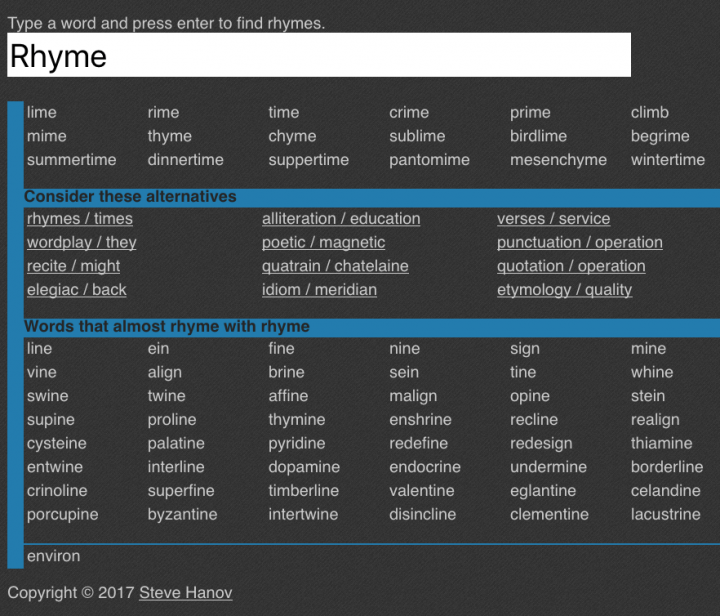Open the idiom / meridian alternative
Viewport: 720px width, 616px height.
(x=319, y=290)
